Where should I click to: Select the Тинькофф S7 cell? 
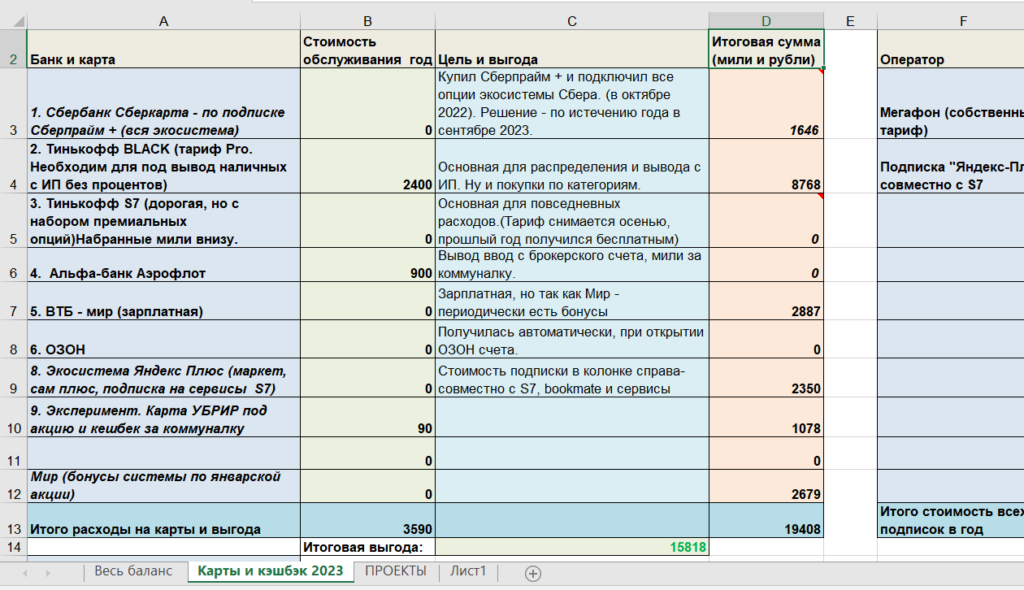pos(163,220)
